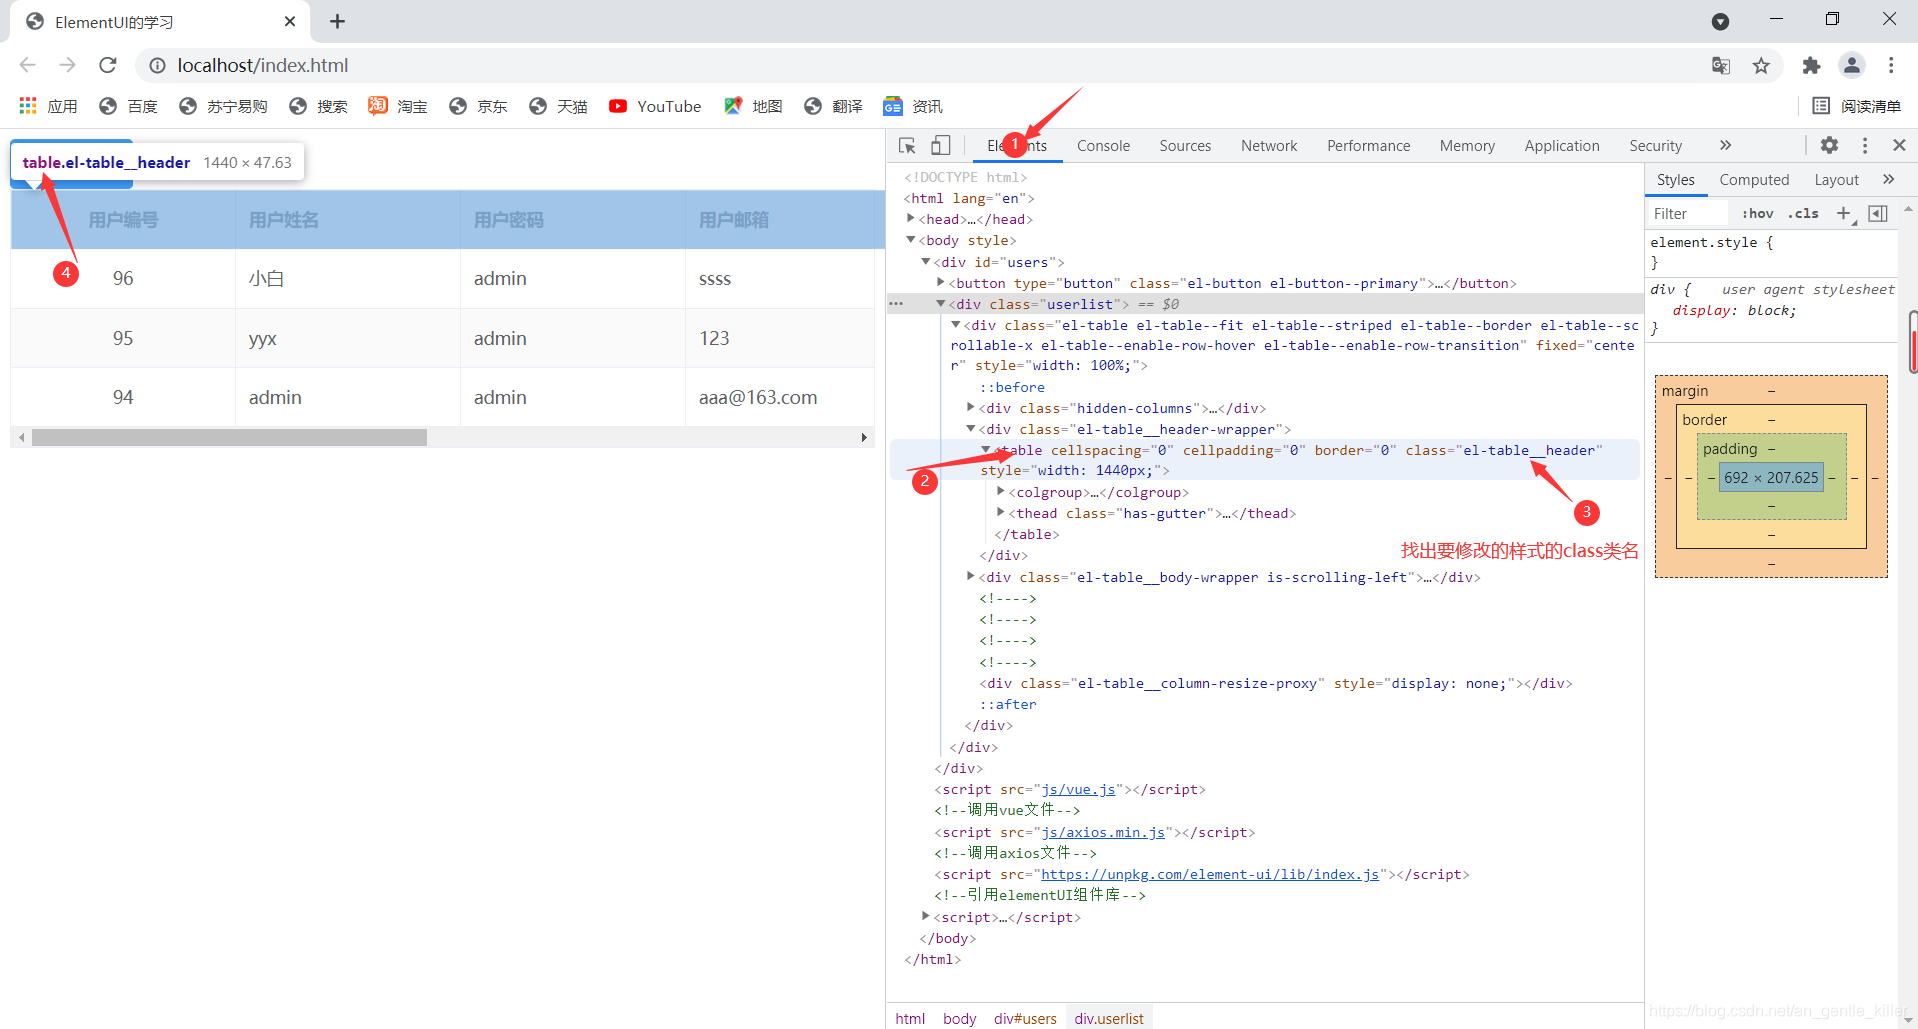Screen dimensions: 1918x1029
Task: Click the table horizontal scrollbar thumb
Action: [x=229, y=437]
